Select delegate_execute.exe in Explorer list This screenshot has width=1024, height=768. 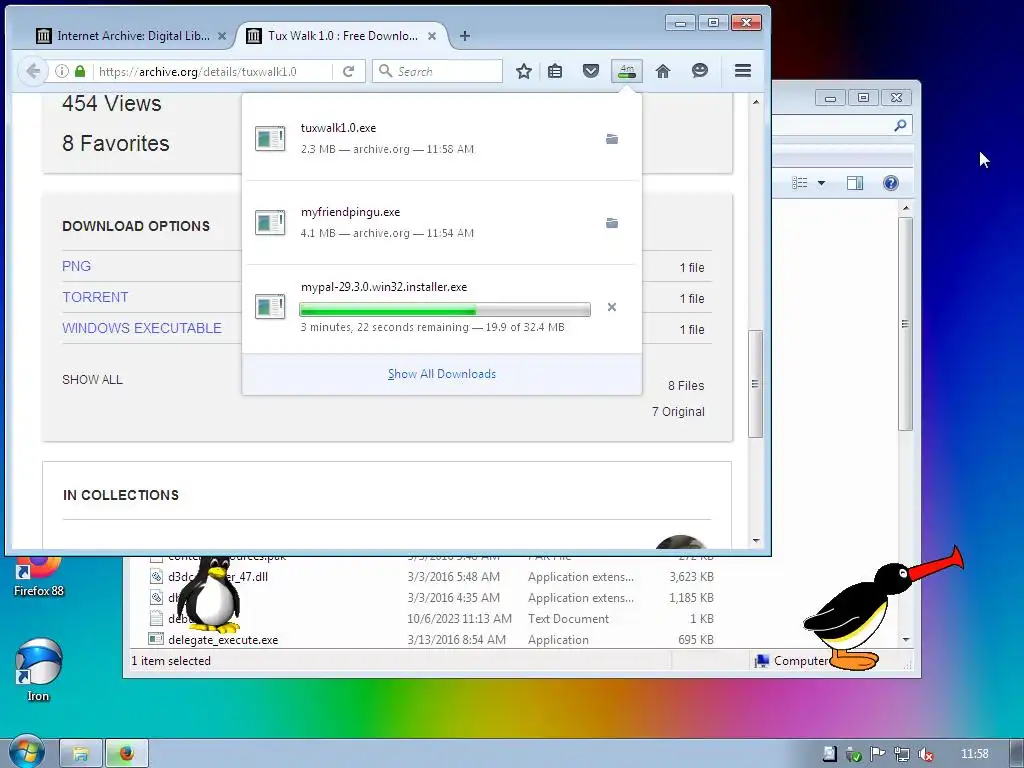tap(223, 640)
